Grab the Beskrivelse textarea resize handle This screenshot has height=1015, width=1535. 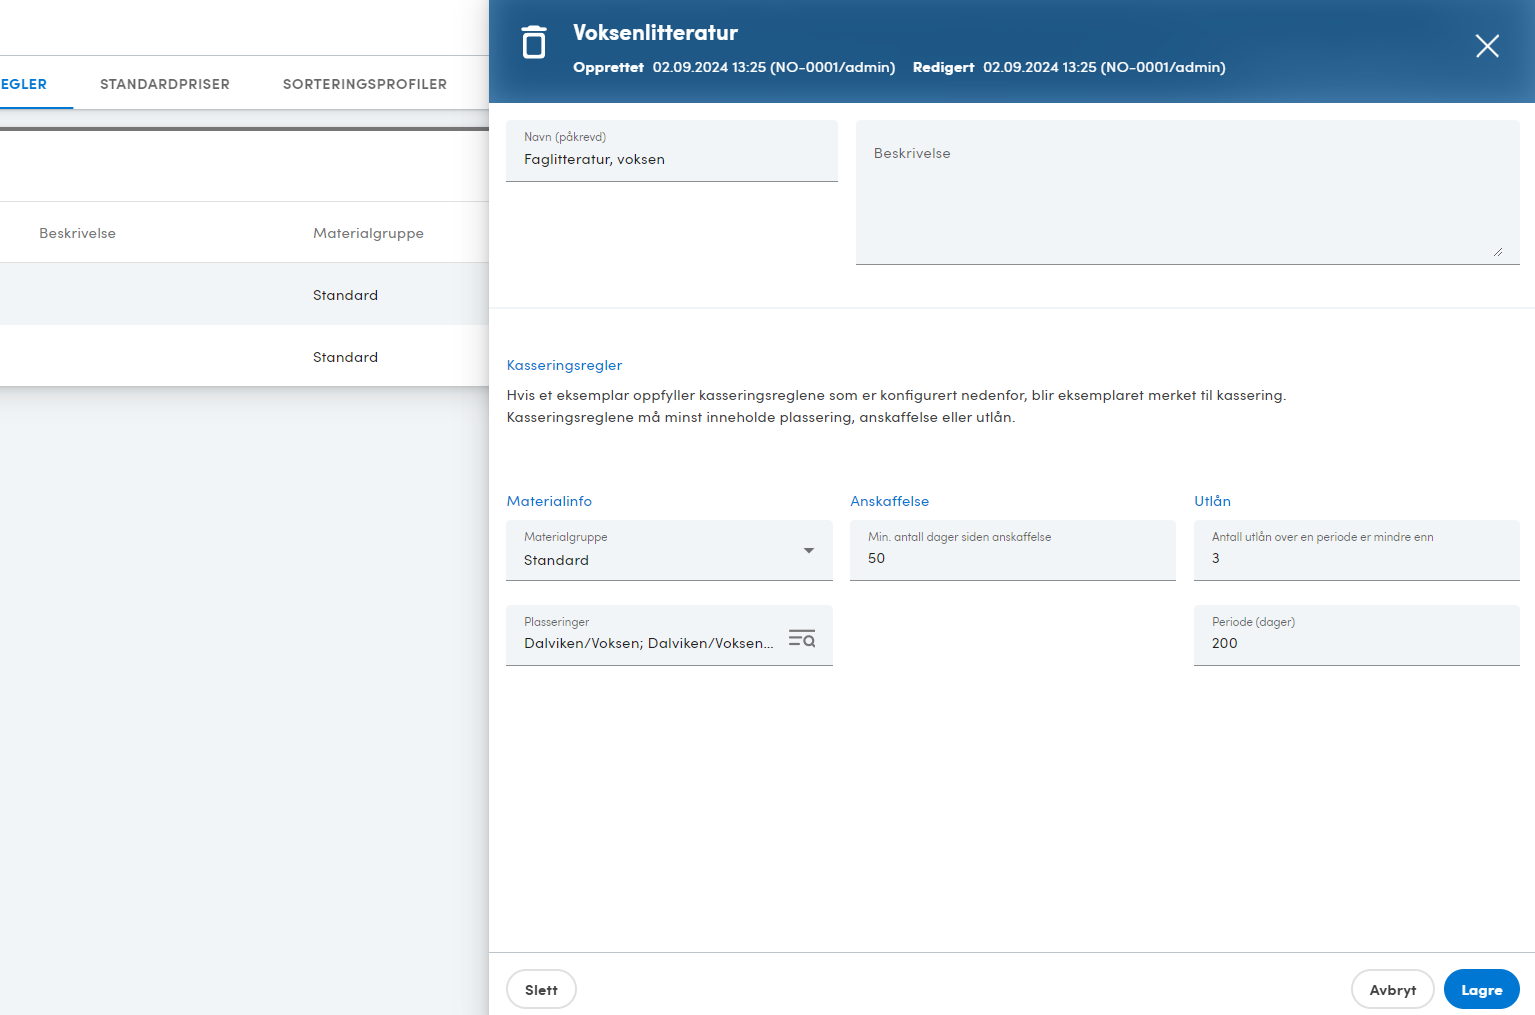pos(1497,252)
